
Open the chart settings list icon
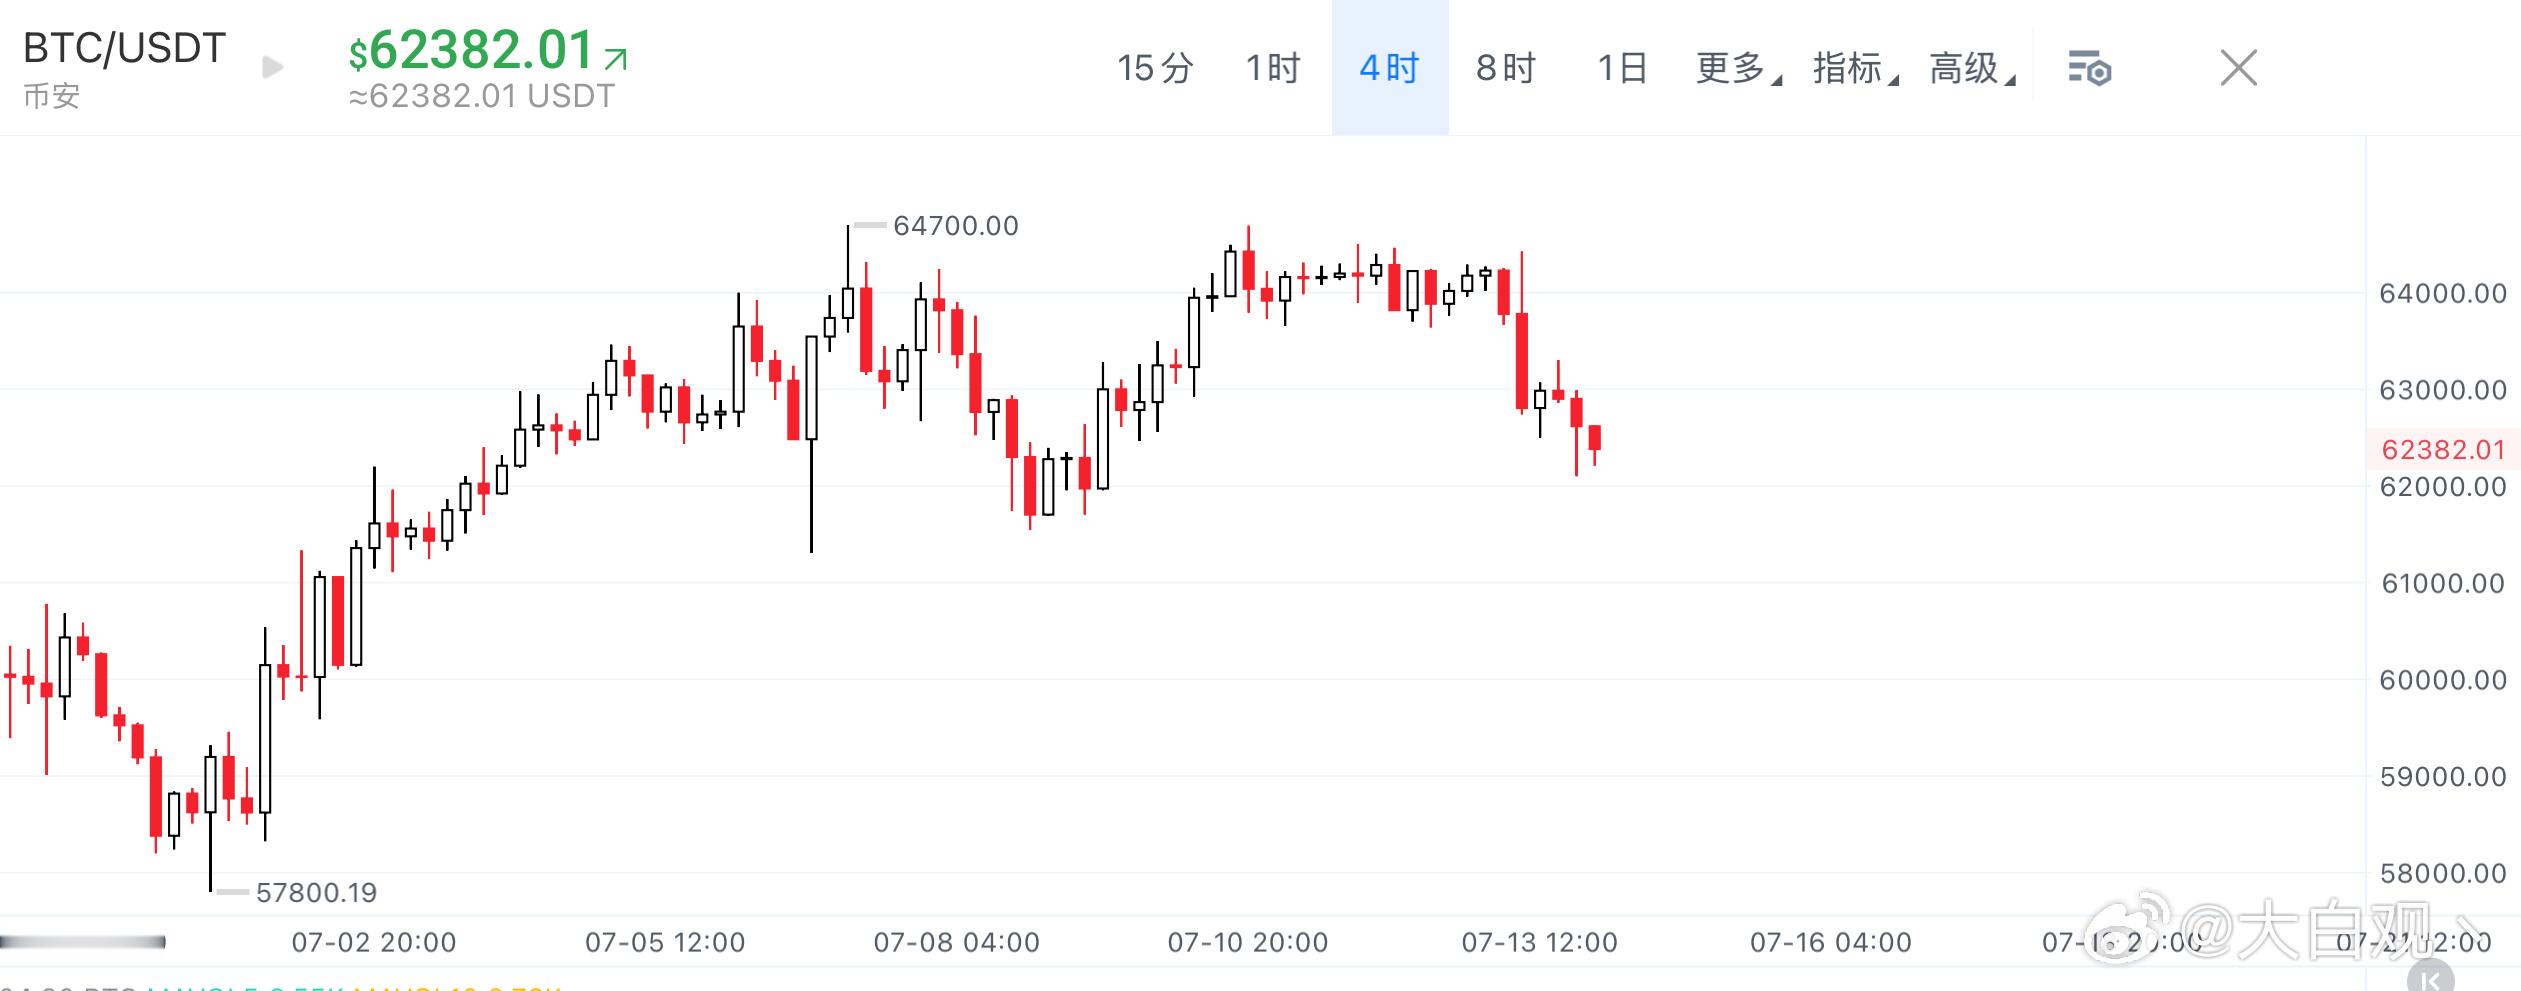[2088, 69]
